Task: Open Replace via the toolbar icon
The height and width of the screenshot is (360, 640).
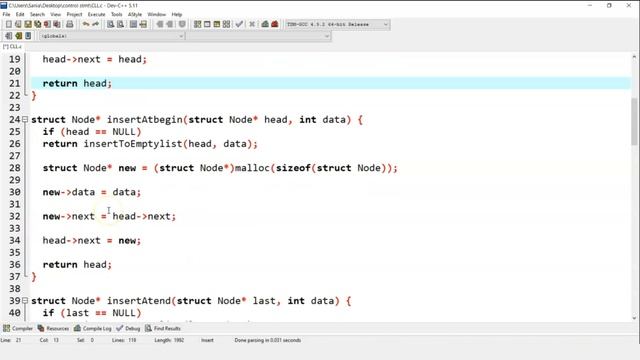Action: pos(120,24)
